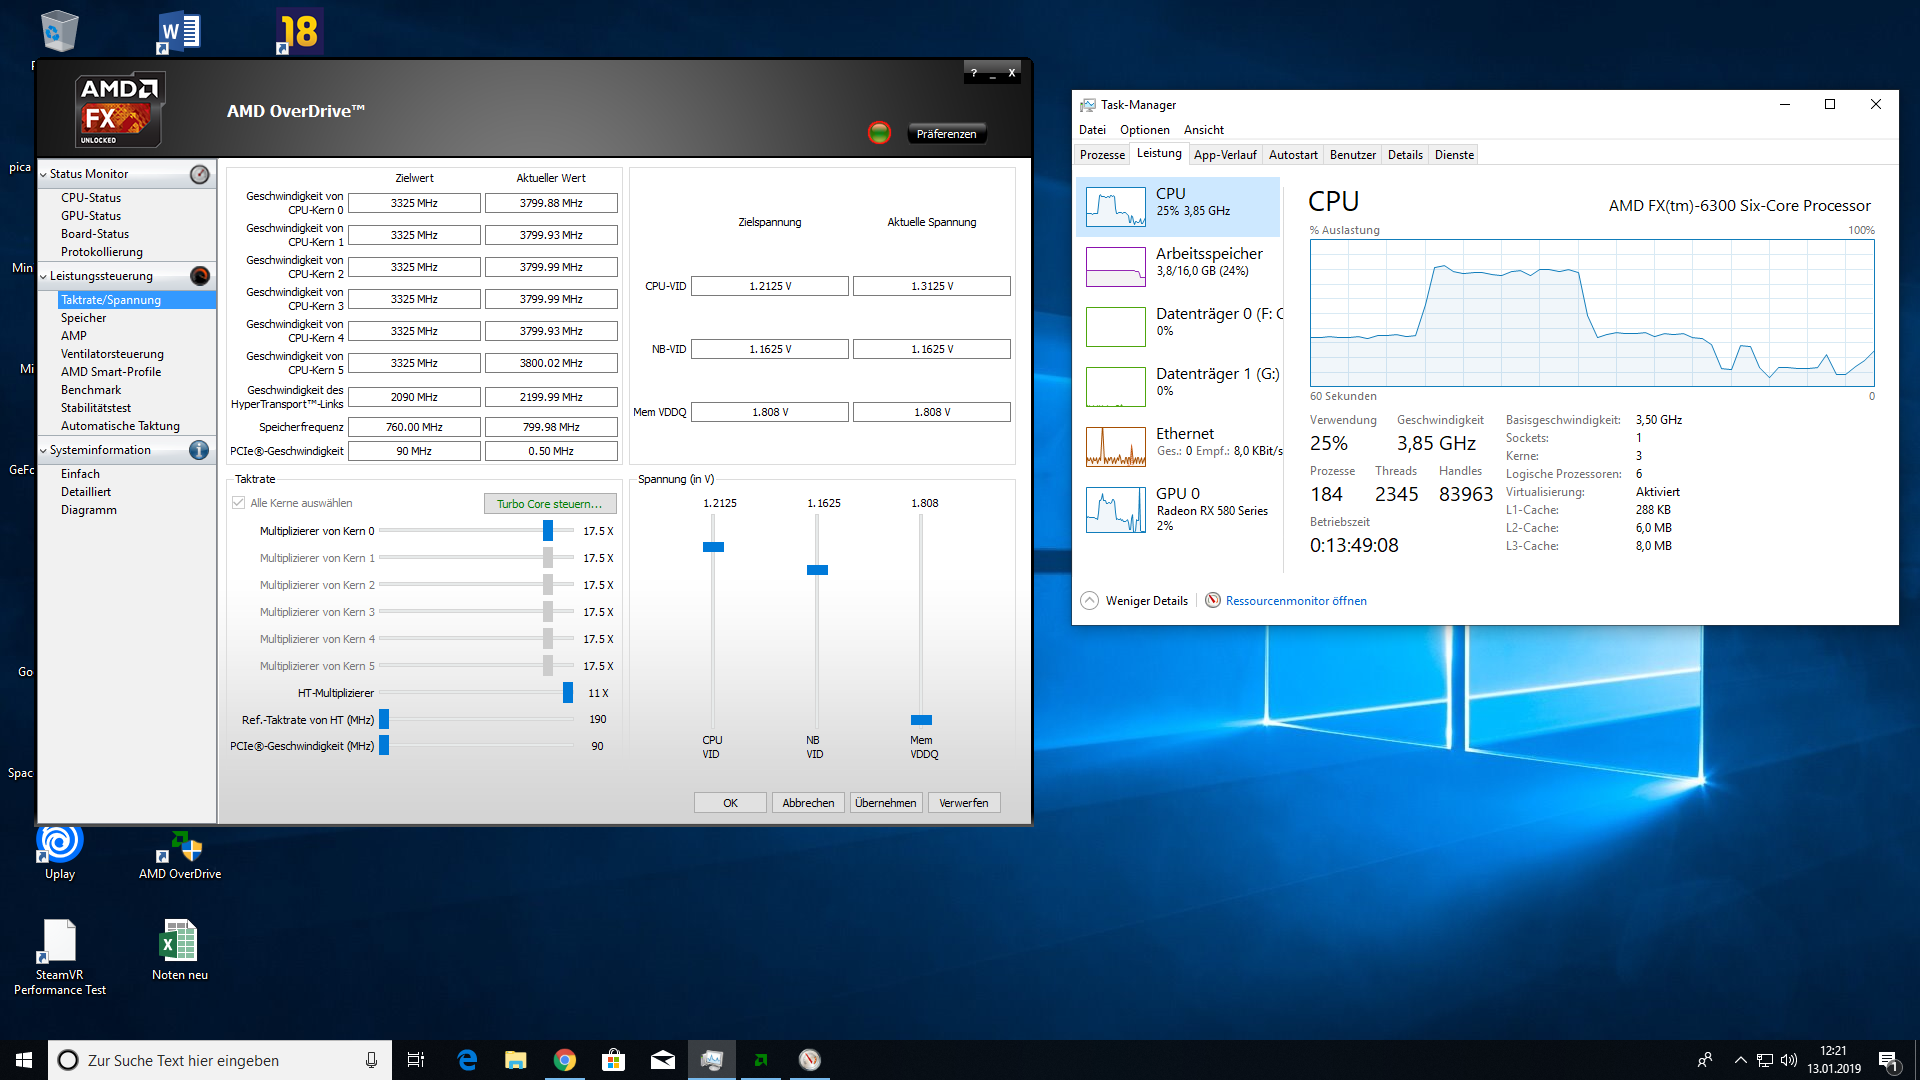
Task: Click the Systeminformation info icon
Action: [x=200, y=450]
